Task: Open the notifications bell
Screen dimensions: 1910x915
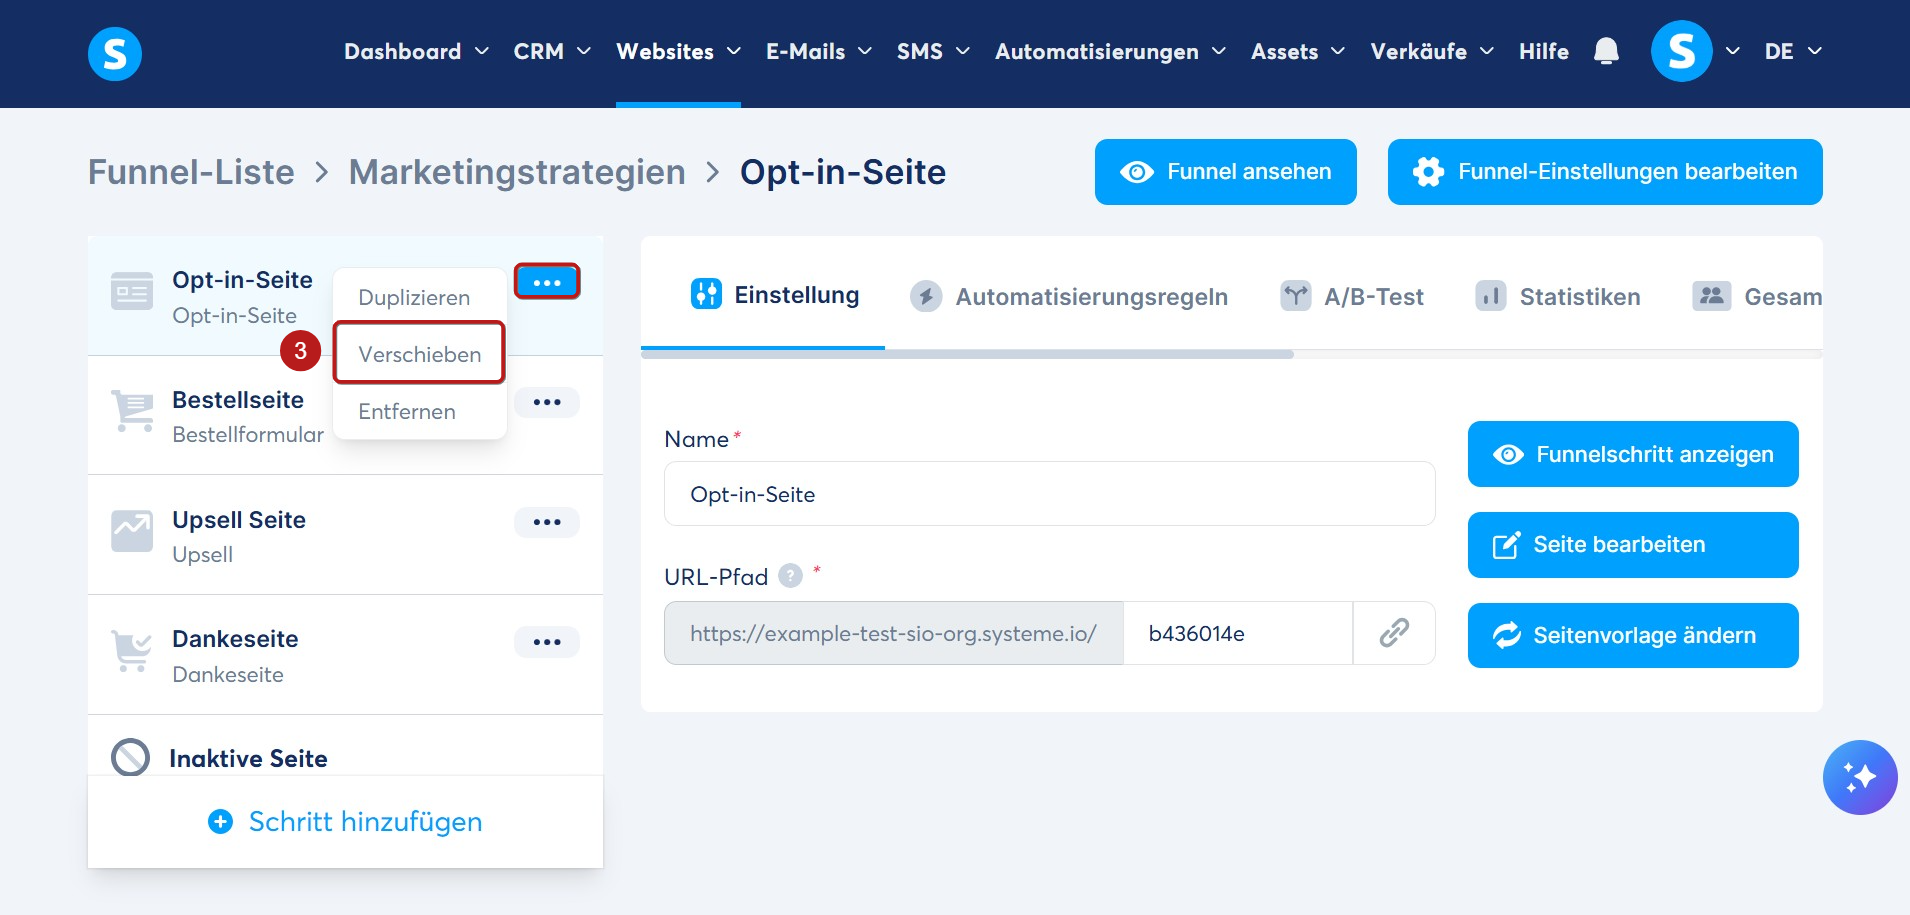Action: [x=1606, y=51]
